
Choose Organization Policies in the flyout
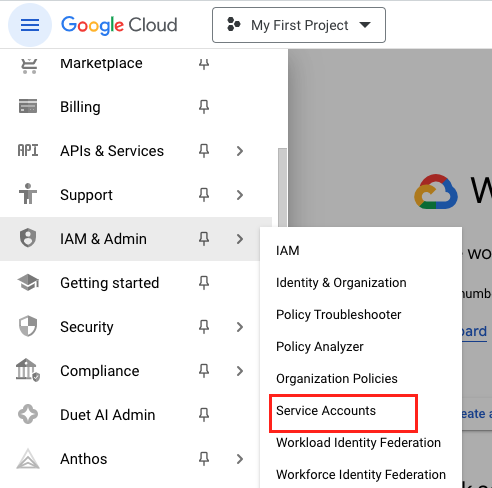(337, 379)
